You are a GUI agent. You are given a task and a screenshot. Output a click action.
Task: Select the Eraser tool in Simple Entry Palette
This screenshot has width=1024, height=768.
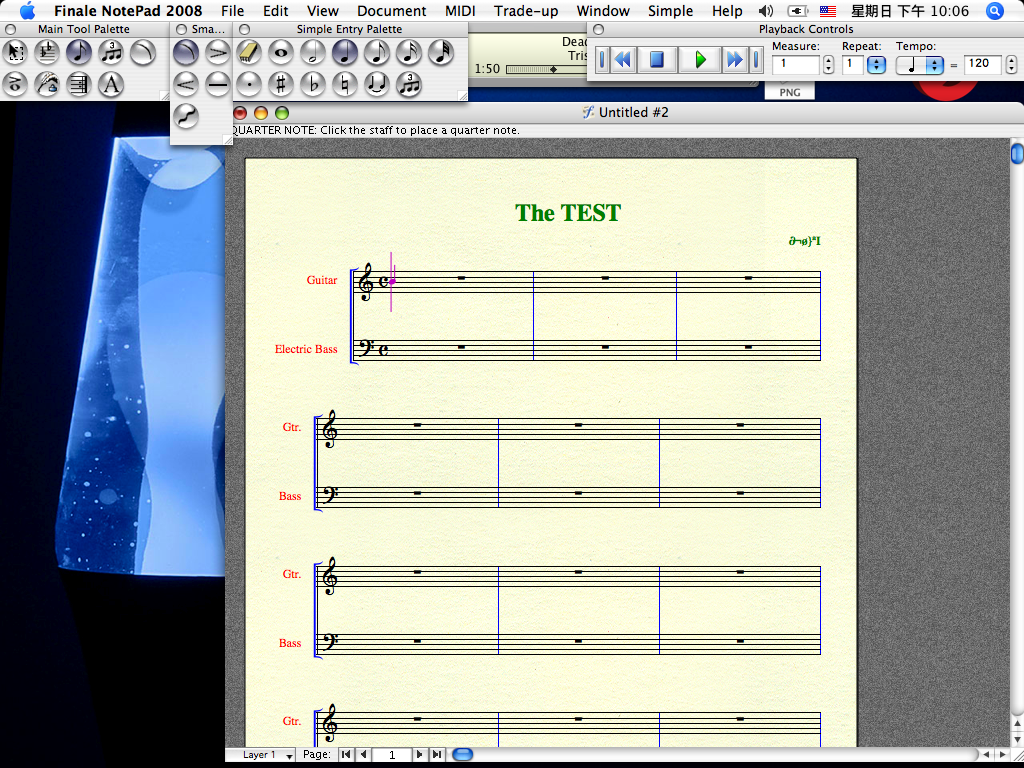pyautogui.click(x=249, y=52)
